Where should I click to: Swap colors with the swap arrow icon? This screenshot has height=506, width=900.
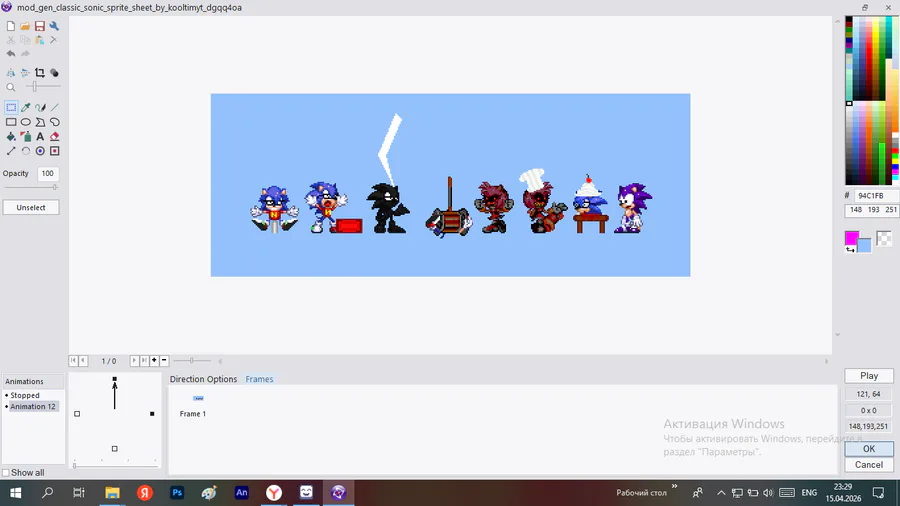(850, 250)
